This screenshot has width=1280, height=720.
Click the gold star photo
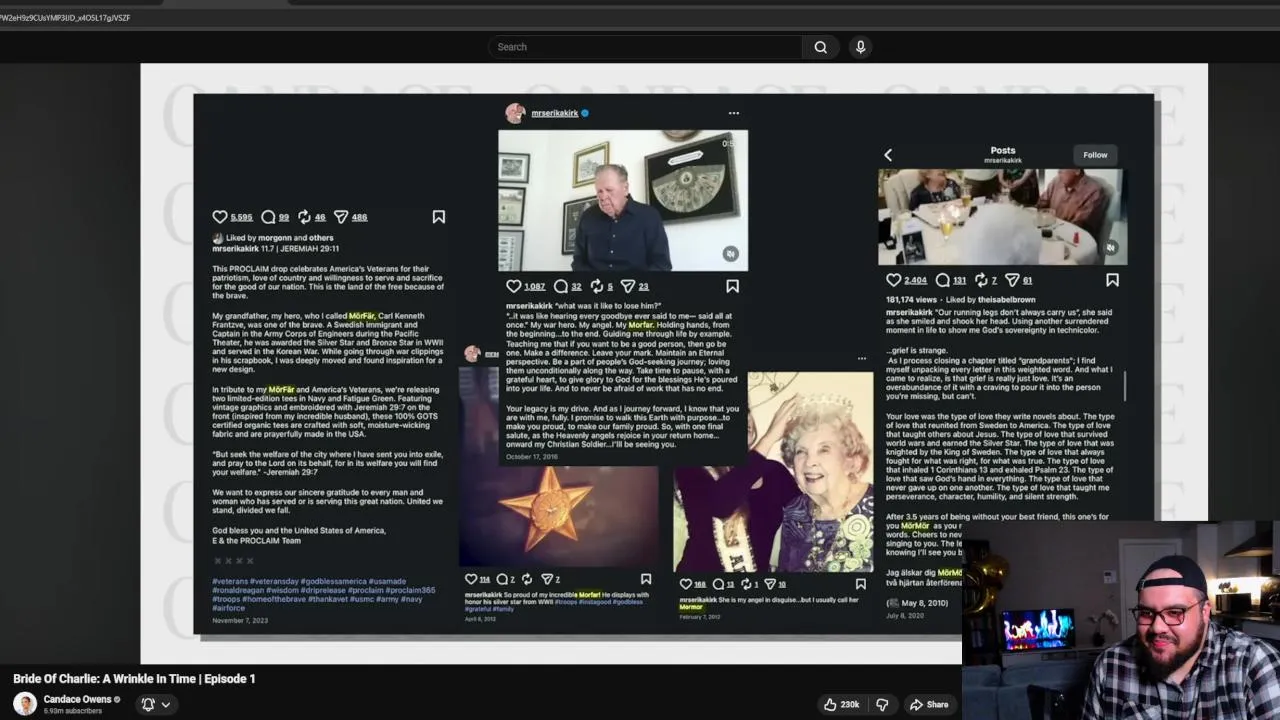click(x=559, y=516)
